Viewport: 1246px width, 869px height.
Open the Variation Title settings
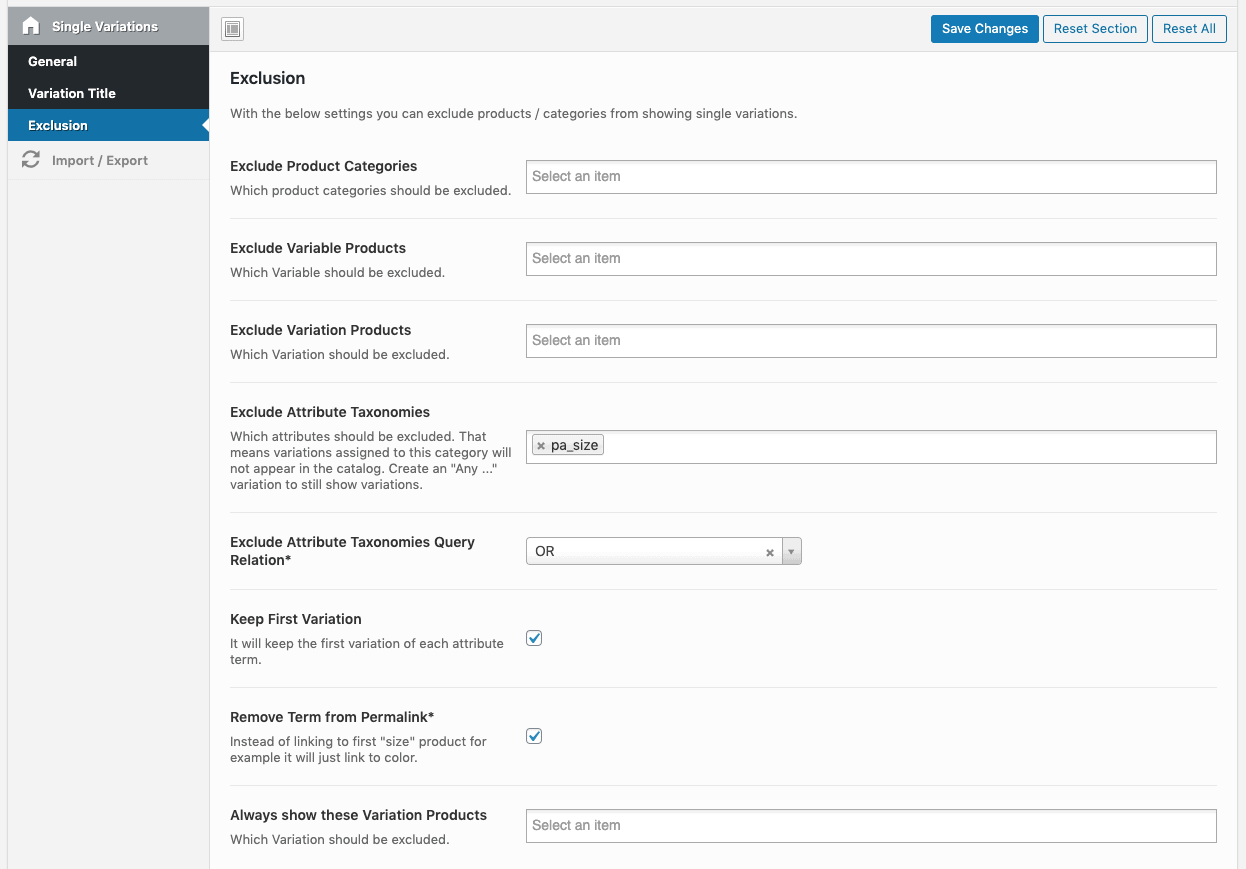tap(73, 93)
